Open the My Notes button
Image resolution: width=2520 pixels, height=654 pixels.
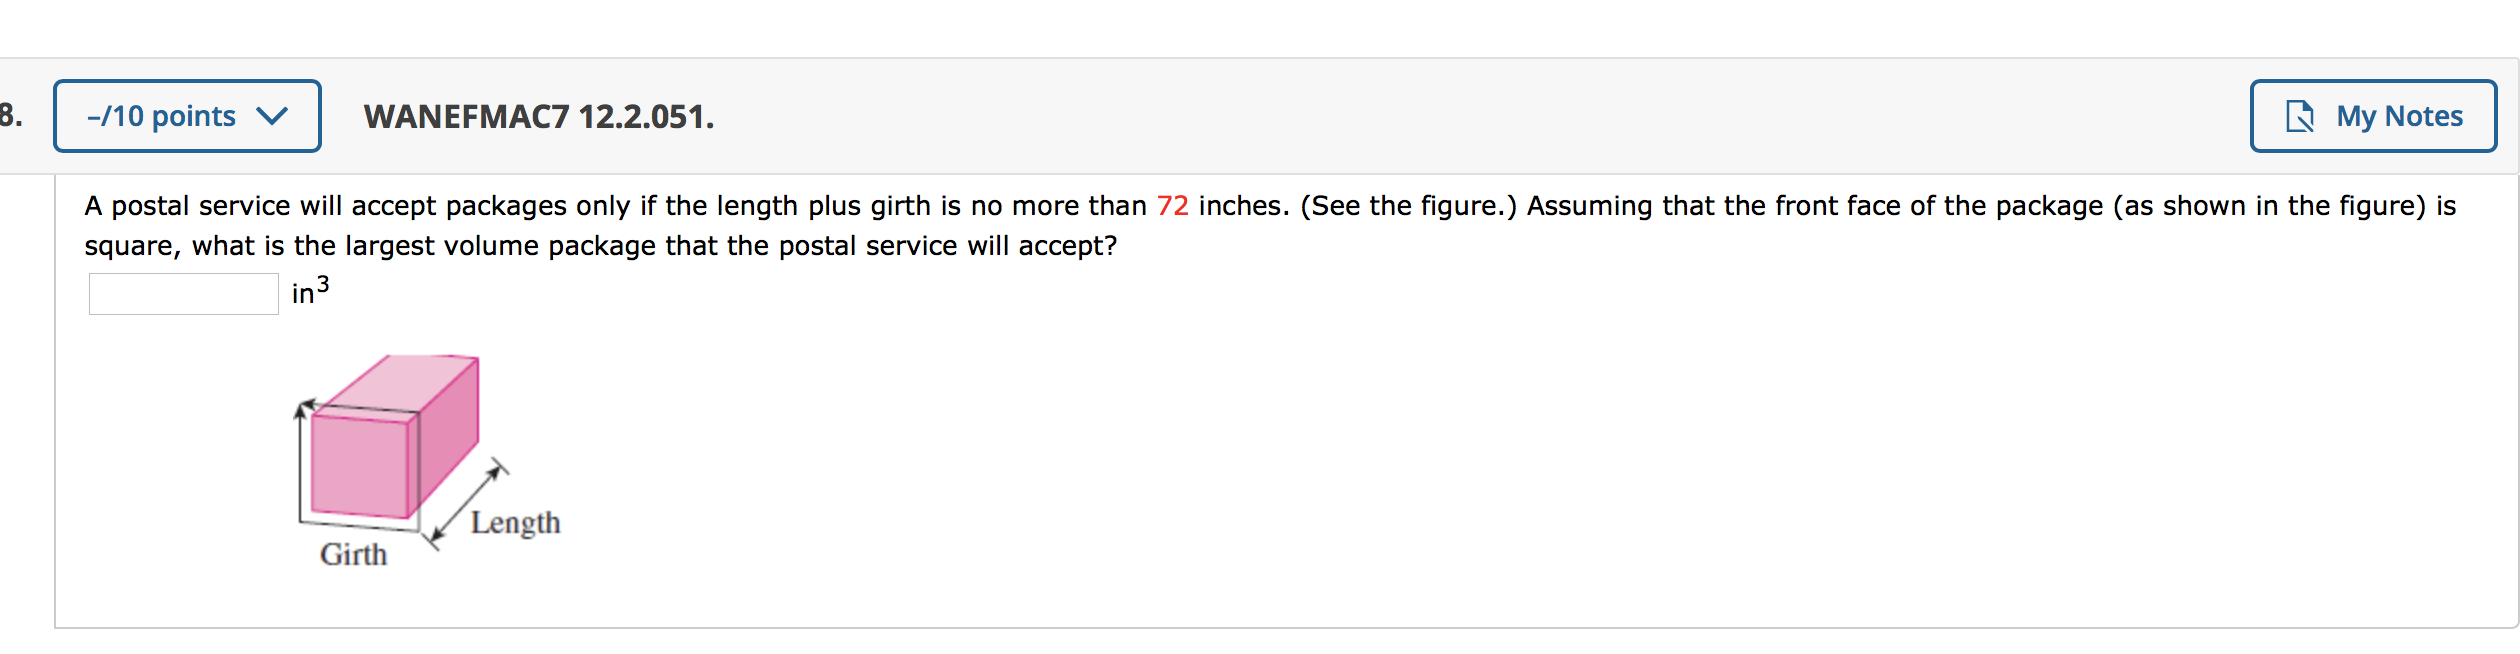click(x=2372, y=116)
